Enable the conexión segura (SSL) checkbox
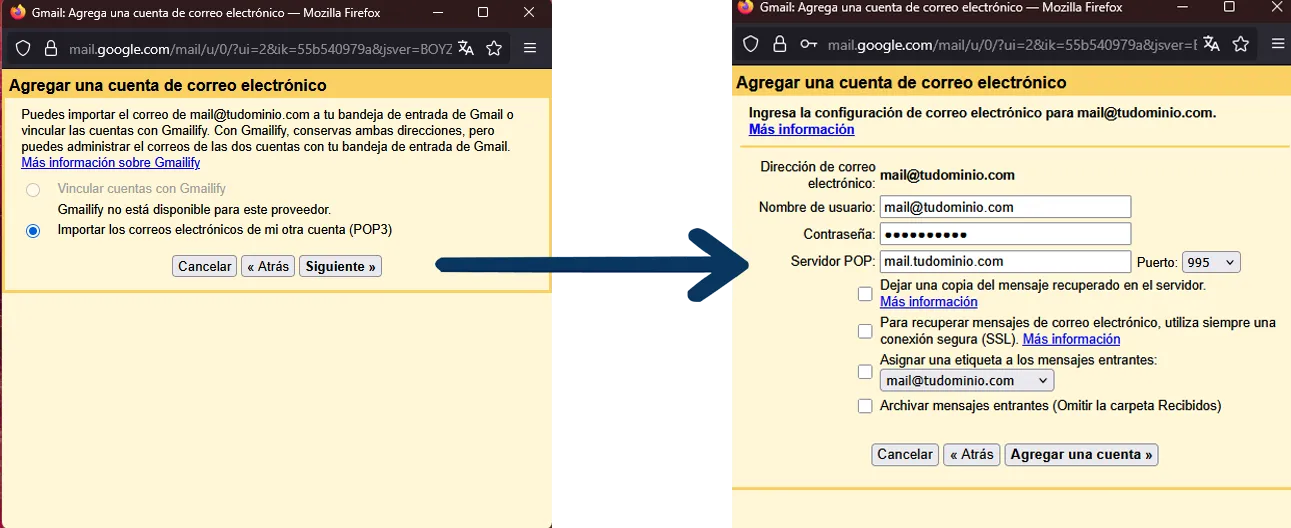 point(865,331)
